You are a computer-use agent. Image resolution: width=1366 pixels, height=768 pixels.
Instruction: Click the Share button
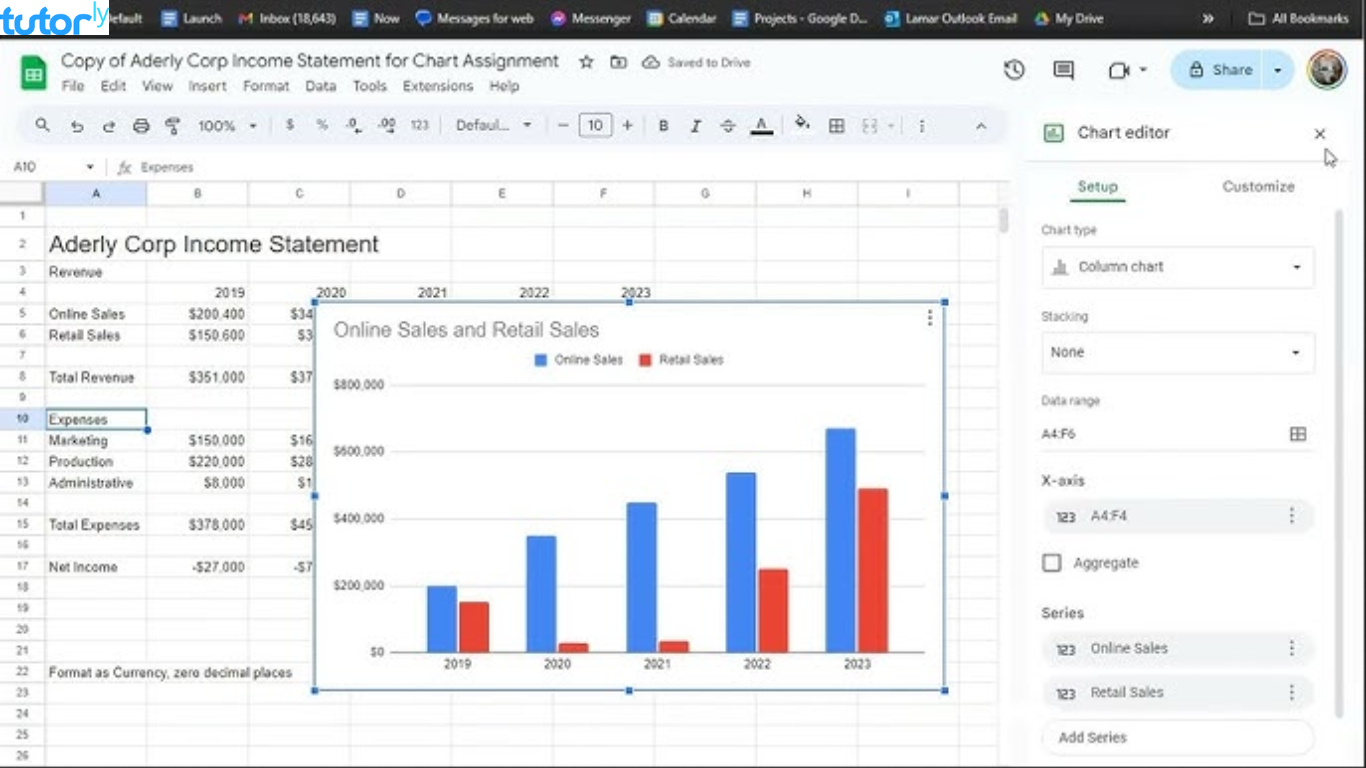[x=1222, y=70]
